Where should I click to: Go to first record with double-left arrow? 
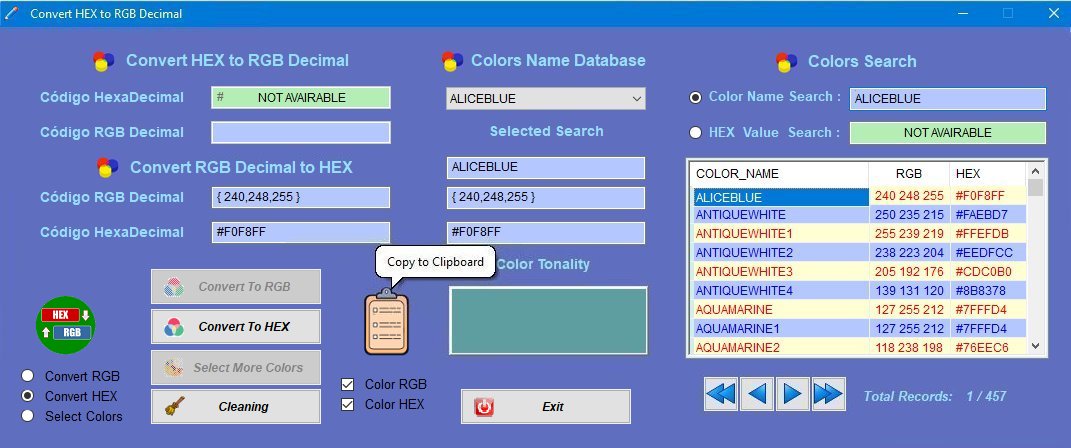(720, 394)
